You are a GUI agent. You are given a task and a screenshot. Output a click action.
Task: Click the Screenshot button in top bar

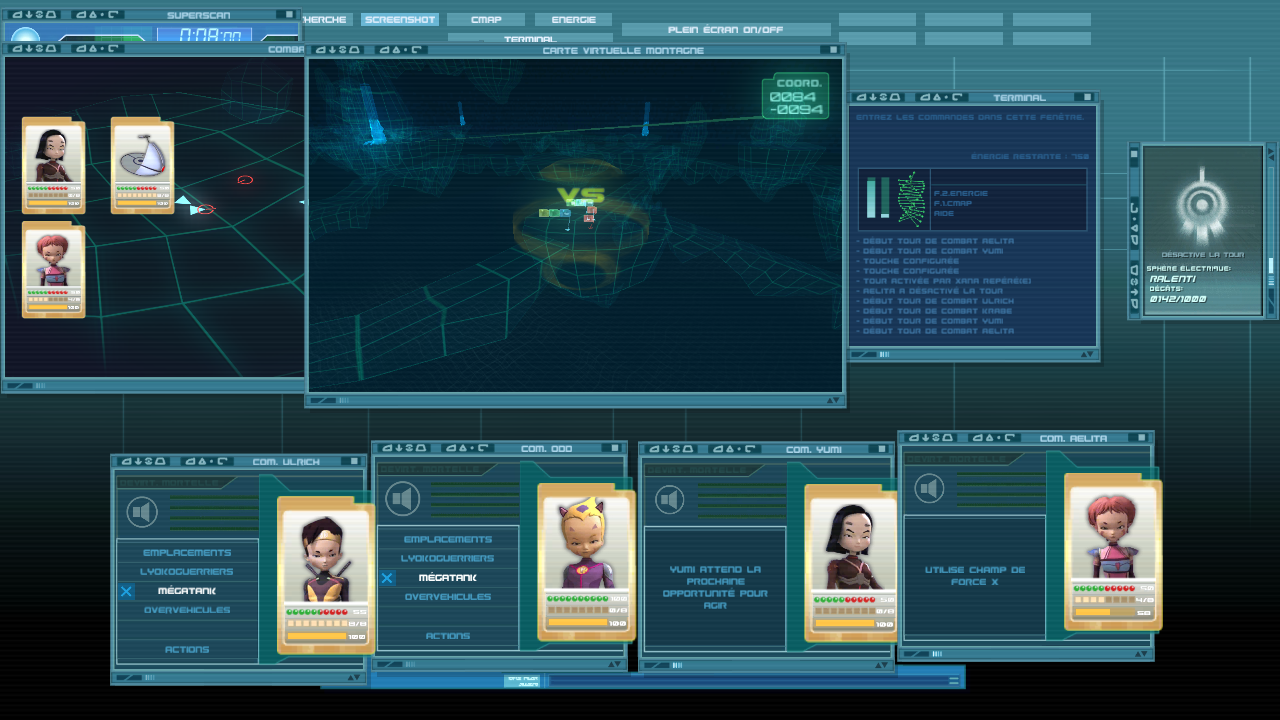tap(400, 19)
